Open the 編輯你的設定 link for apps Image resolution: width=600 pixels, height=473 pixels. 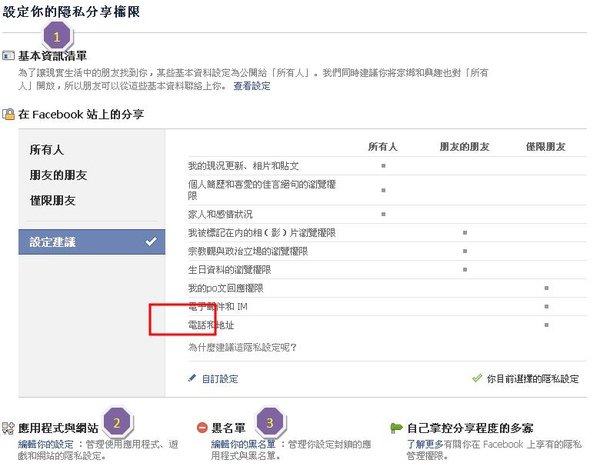(46, 444)
